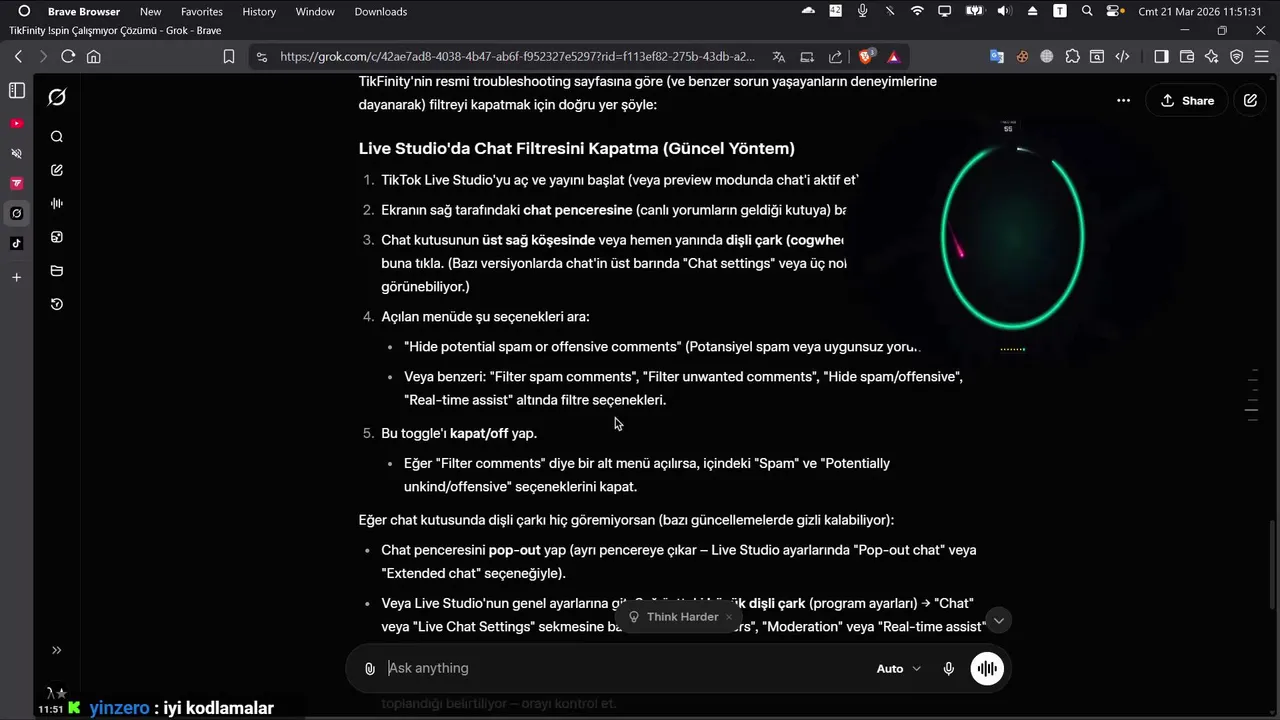The width and height of the screenshot is (1280, 720).
Task: Start dictation with microphone icon
Action: click(x=949, y=668)
